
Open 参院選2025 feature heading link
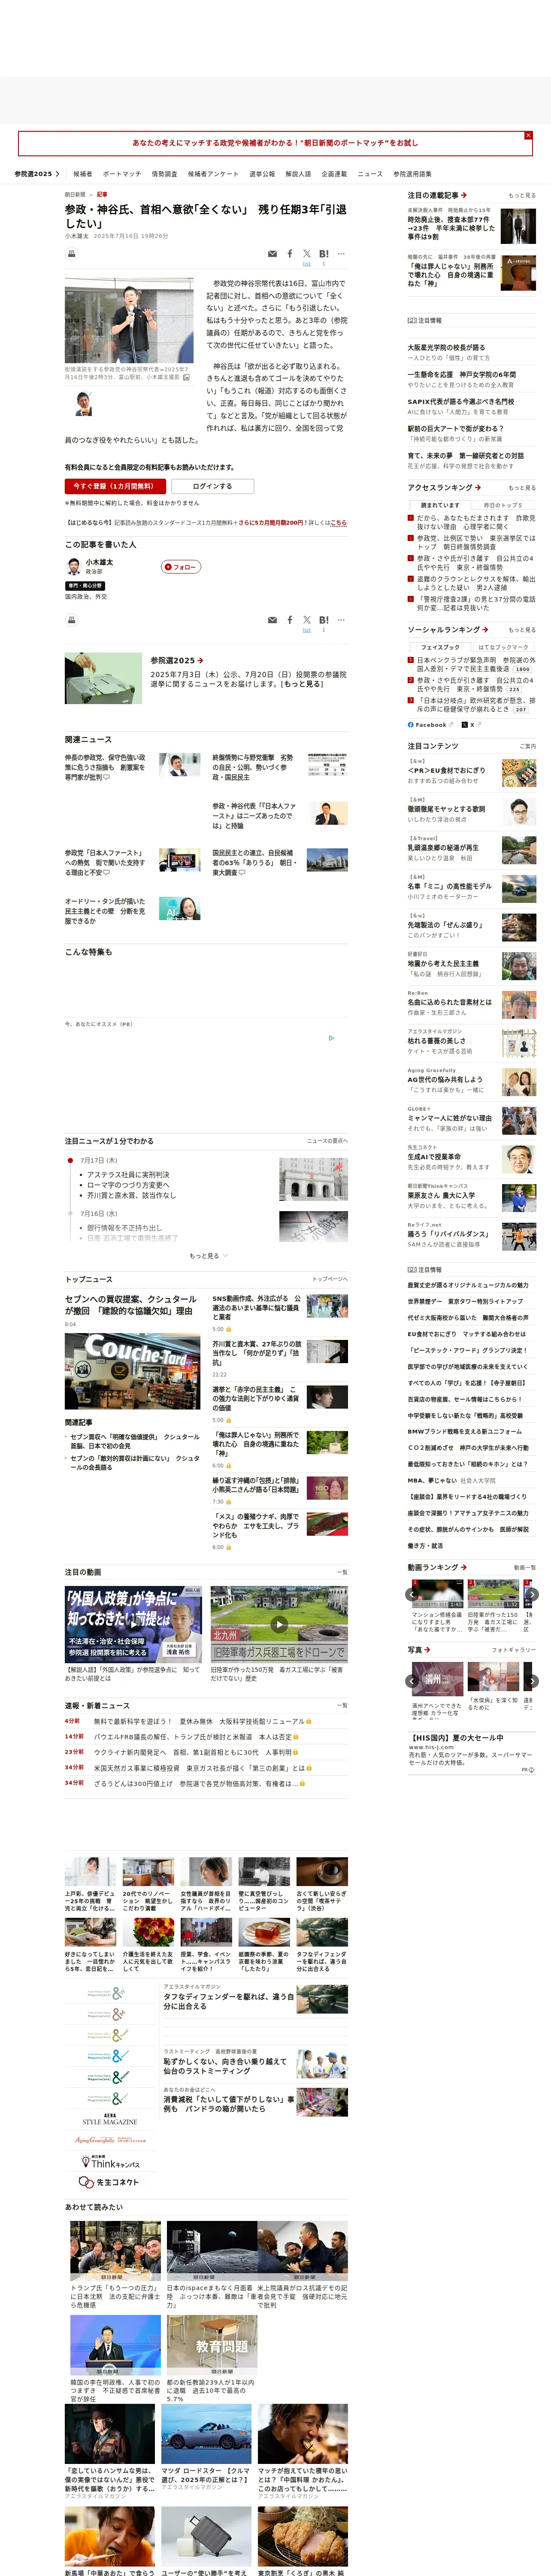click(176, 661)
